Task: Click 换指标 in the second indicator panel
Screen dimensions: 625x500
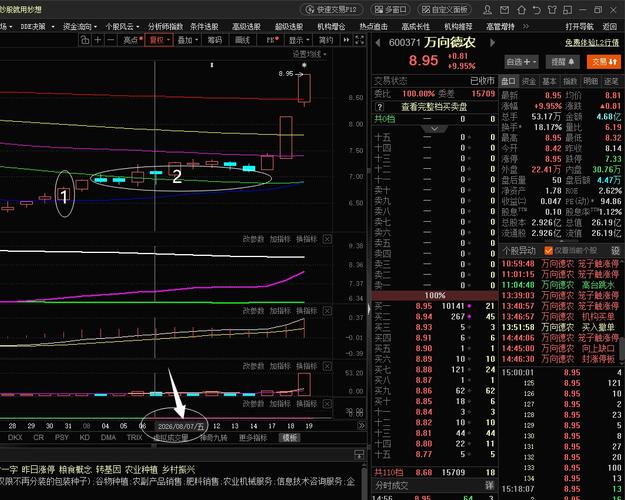Action: tap(307, 311)
